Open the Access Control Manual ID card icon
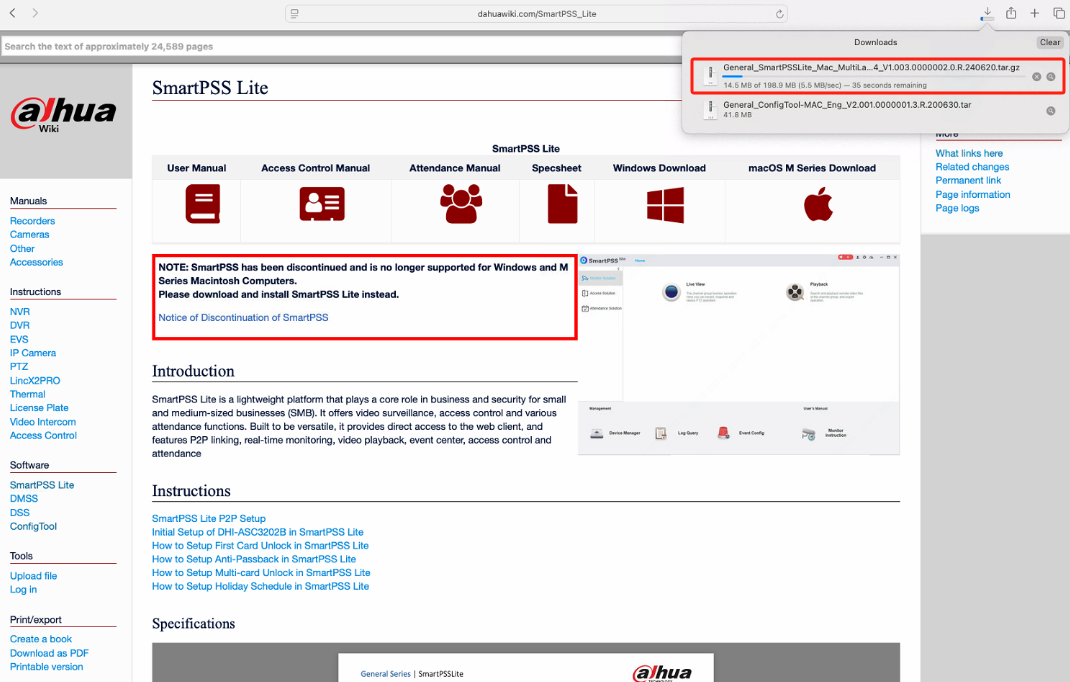 tap(321, 204)
